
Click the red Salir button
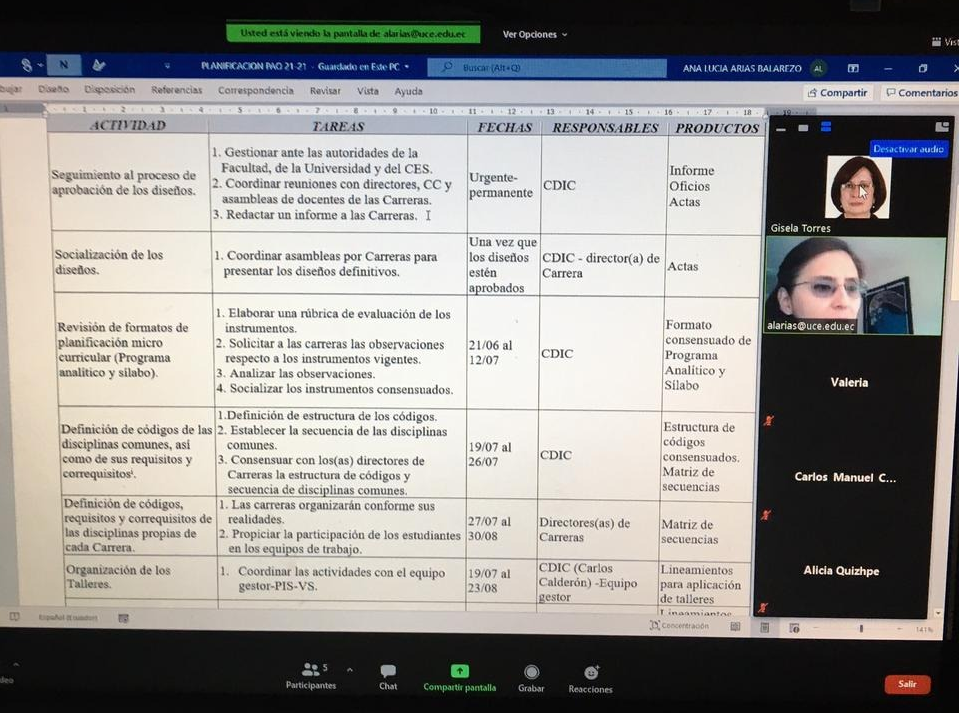907,684
